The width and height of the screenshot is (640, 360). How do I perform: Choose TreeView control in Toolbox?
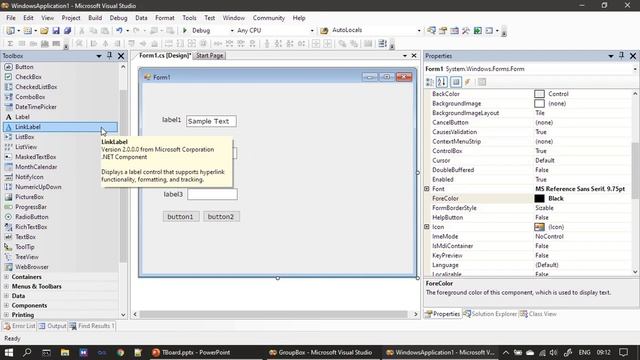[x=60, y=257]
